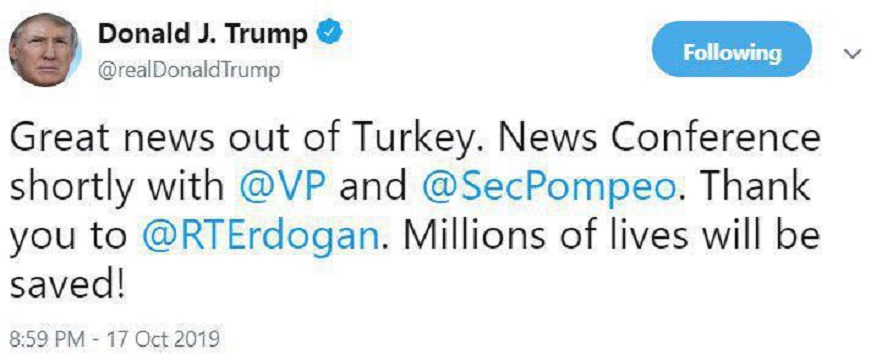The width and height of the screenshot is (871, 360).
Task: Open the @VP mention link
Action: (281, 189)
